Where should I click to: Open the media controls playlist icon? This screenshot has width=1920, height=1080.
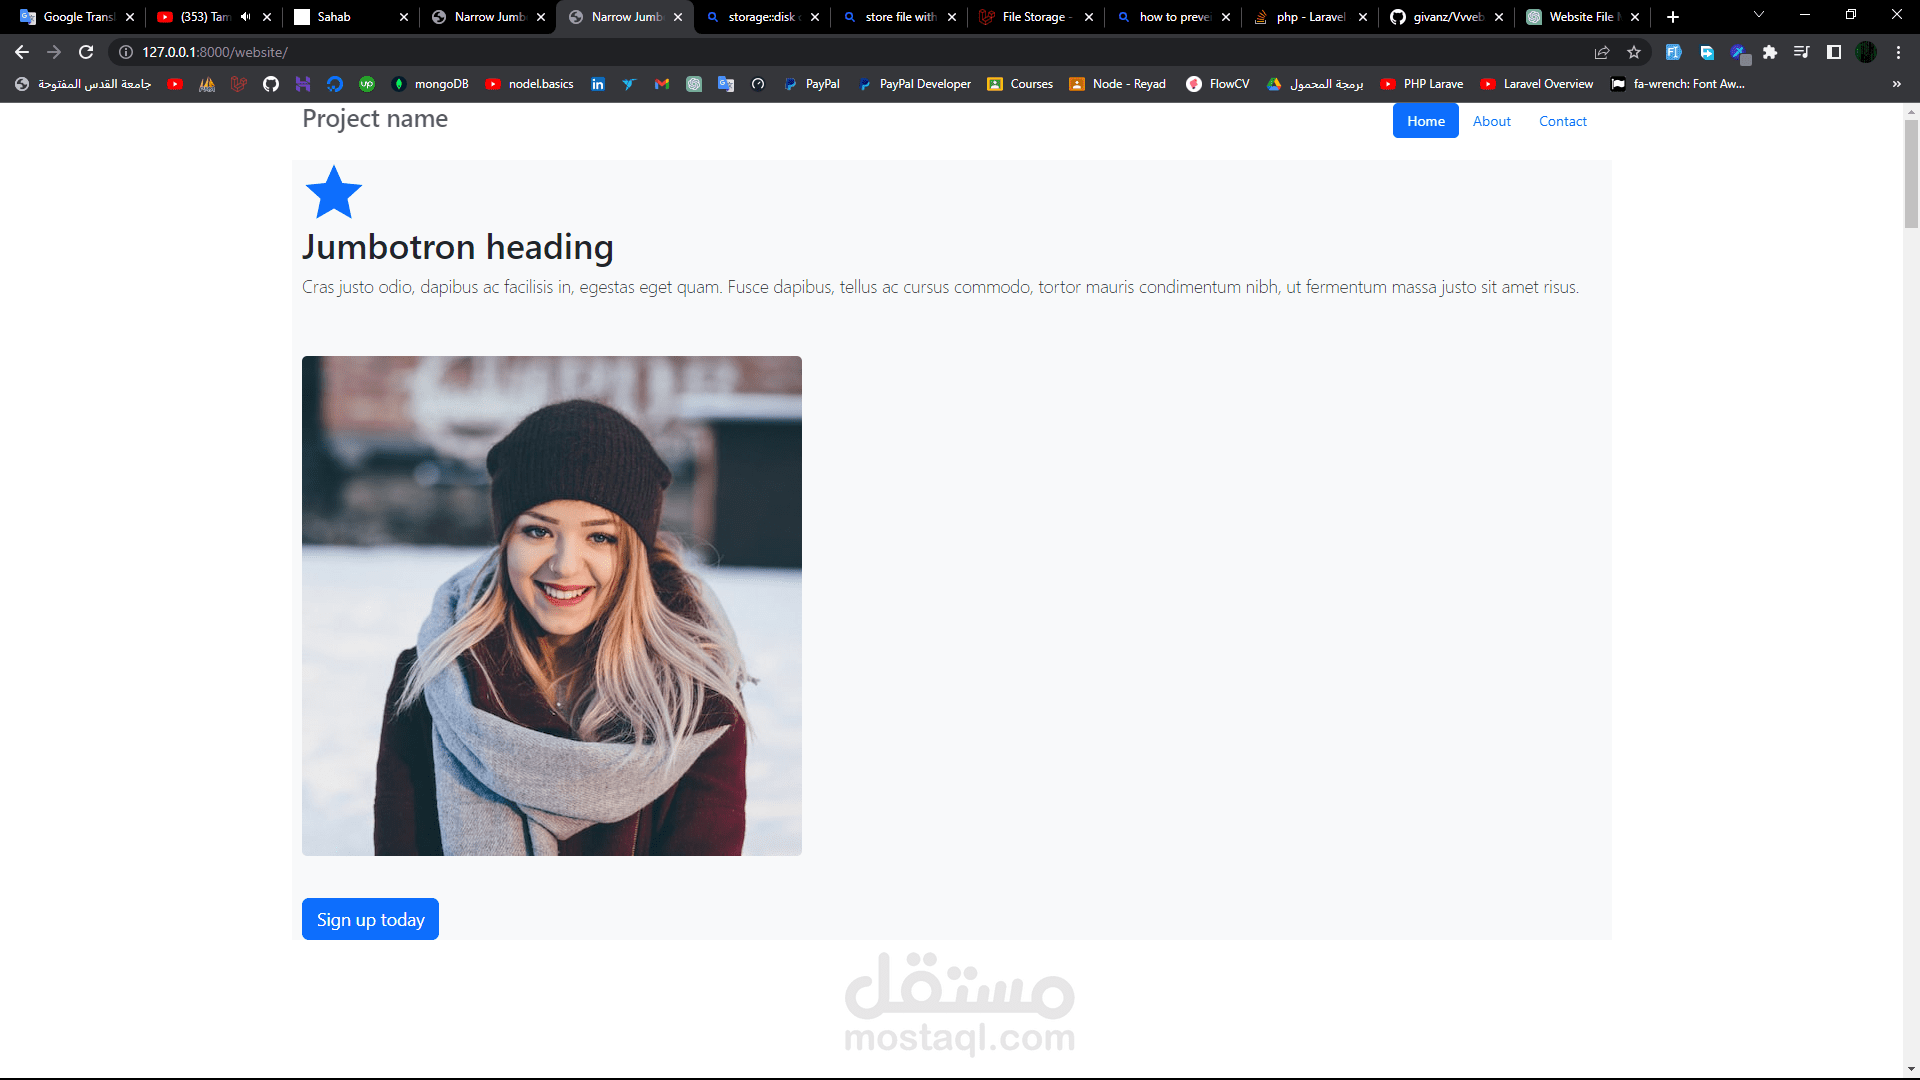pyautogui.click(x=1801, y=52)
